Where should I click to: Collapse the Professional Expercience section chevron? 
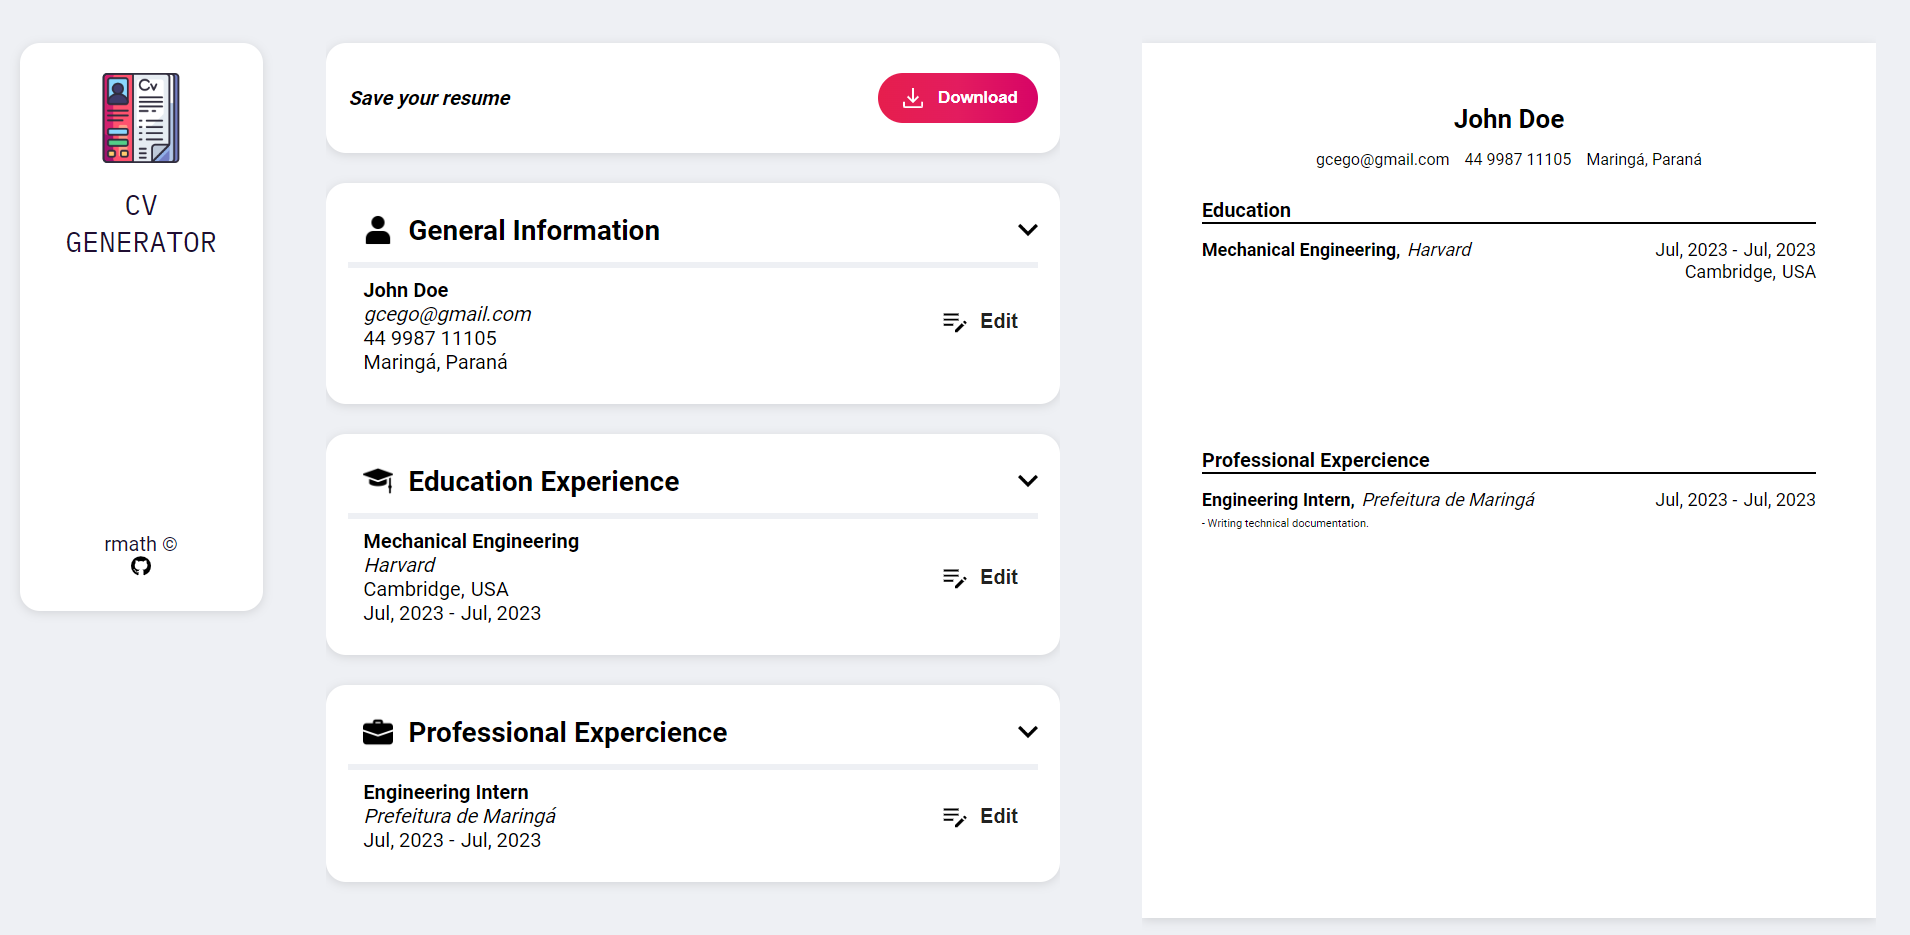1027,732
